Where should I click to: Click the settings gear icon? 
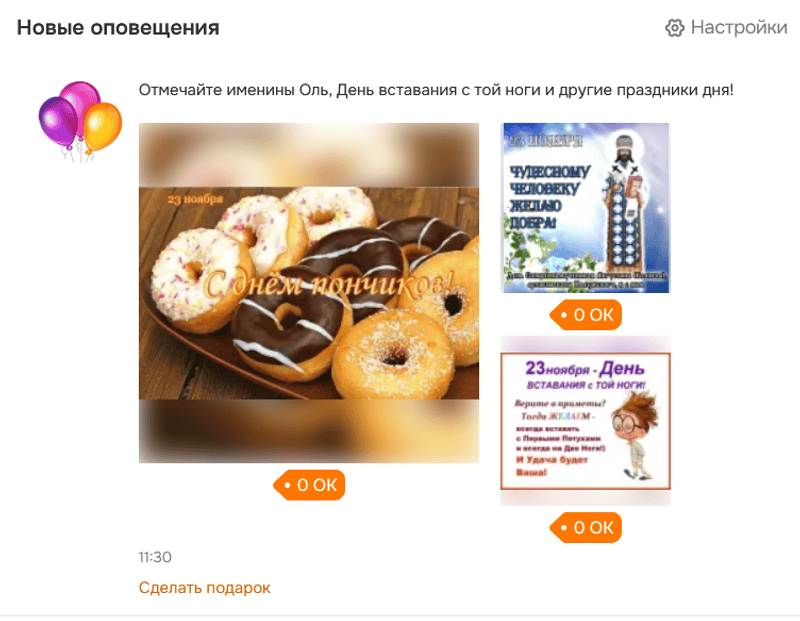(x=674, y=28)
